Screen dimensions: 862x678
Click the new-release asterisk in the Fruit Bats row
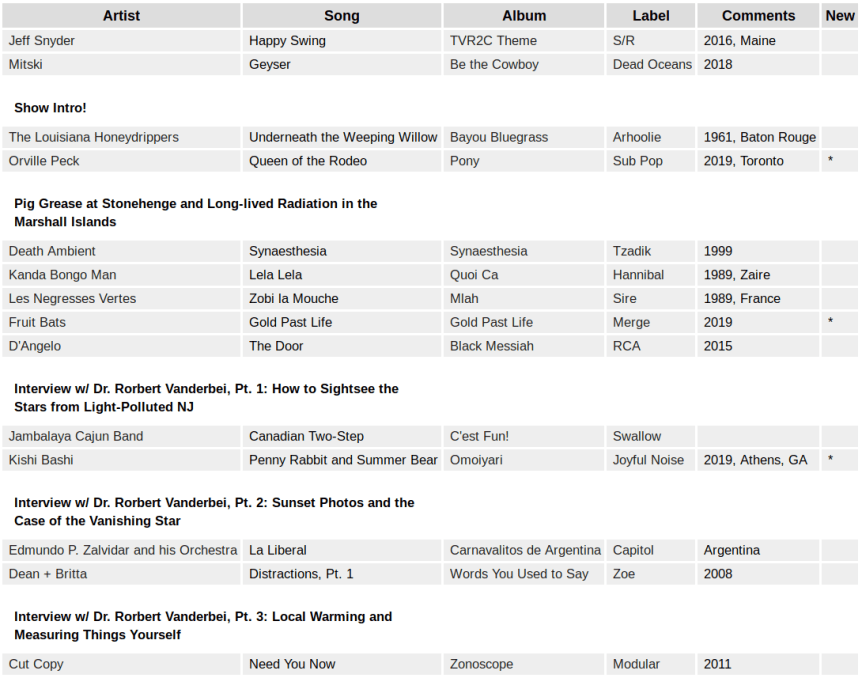(830, 322)
